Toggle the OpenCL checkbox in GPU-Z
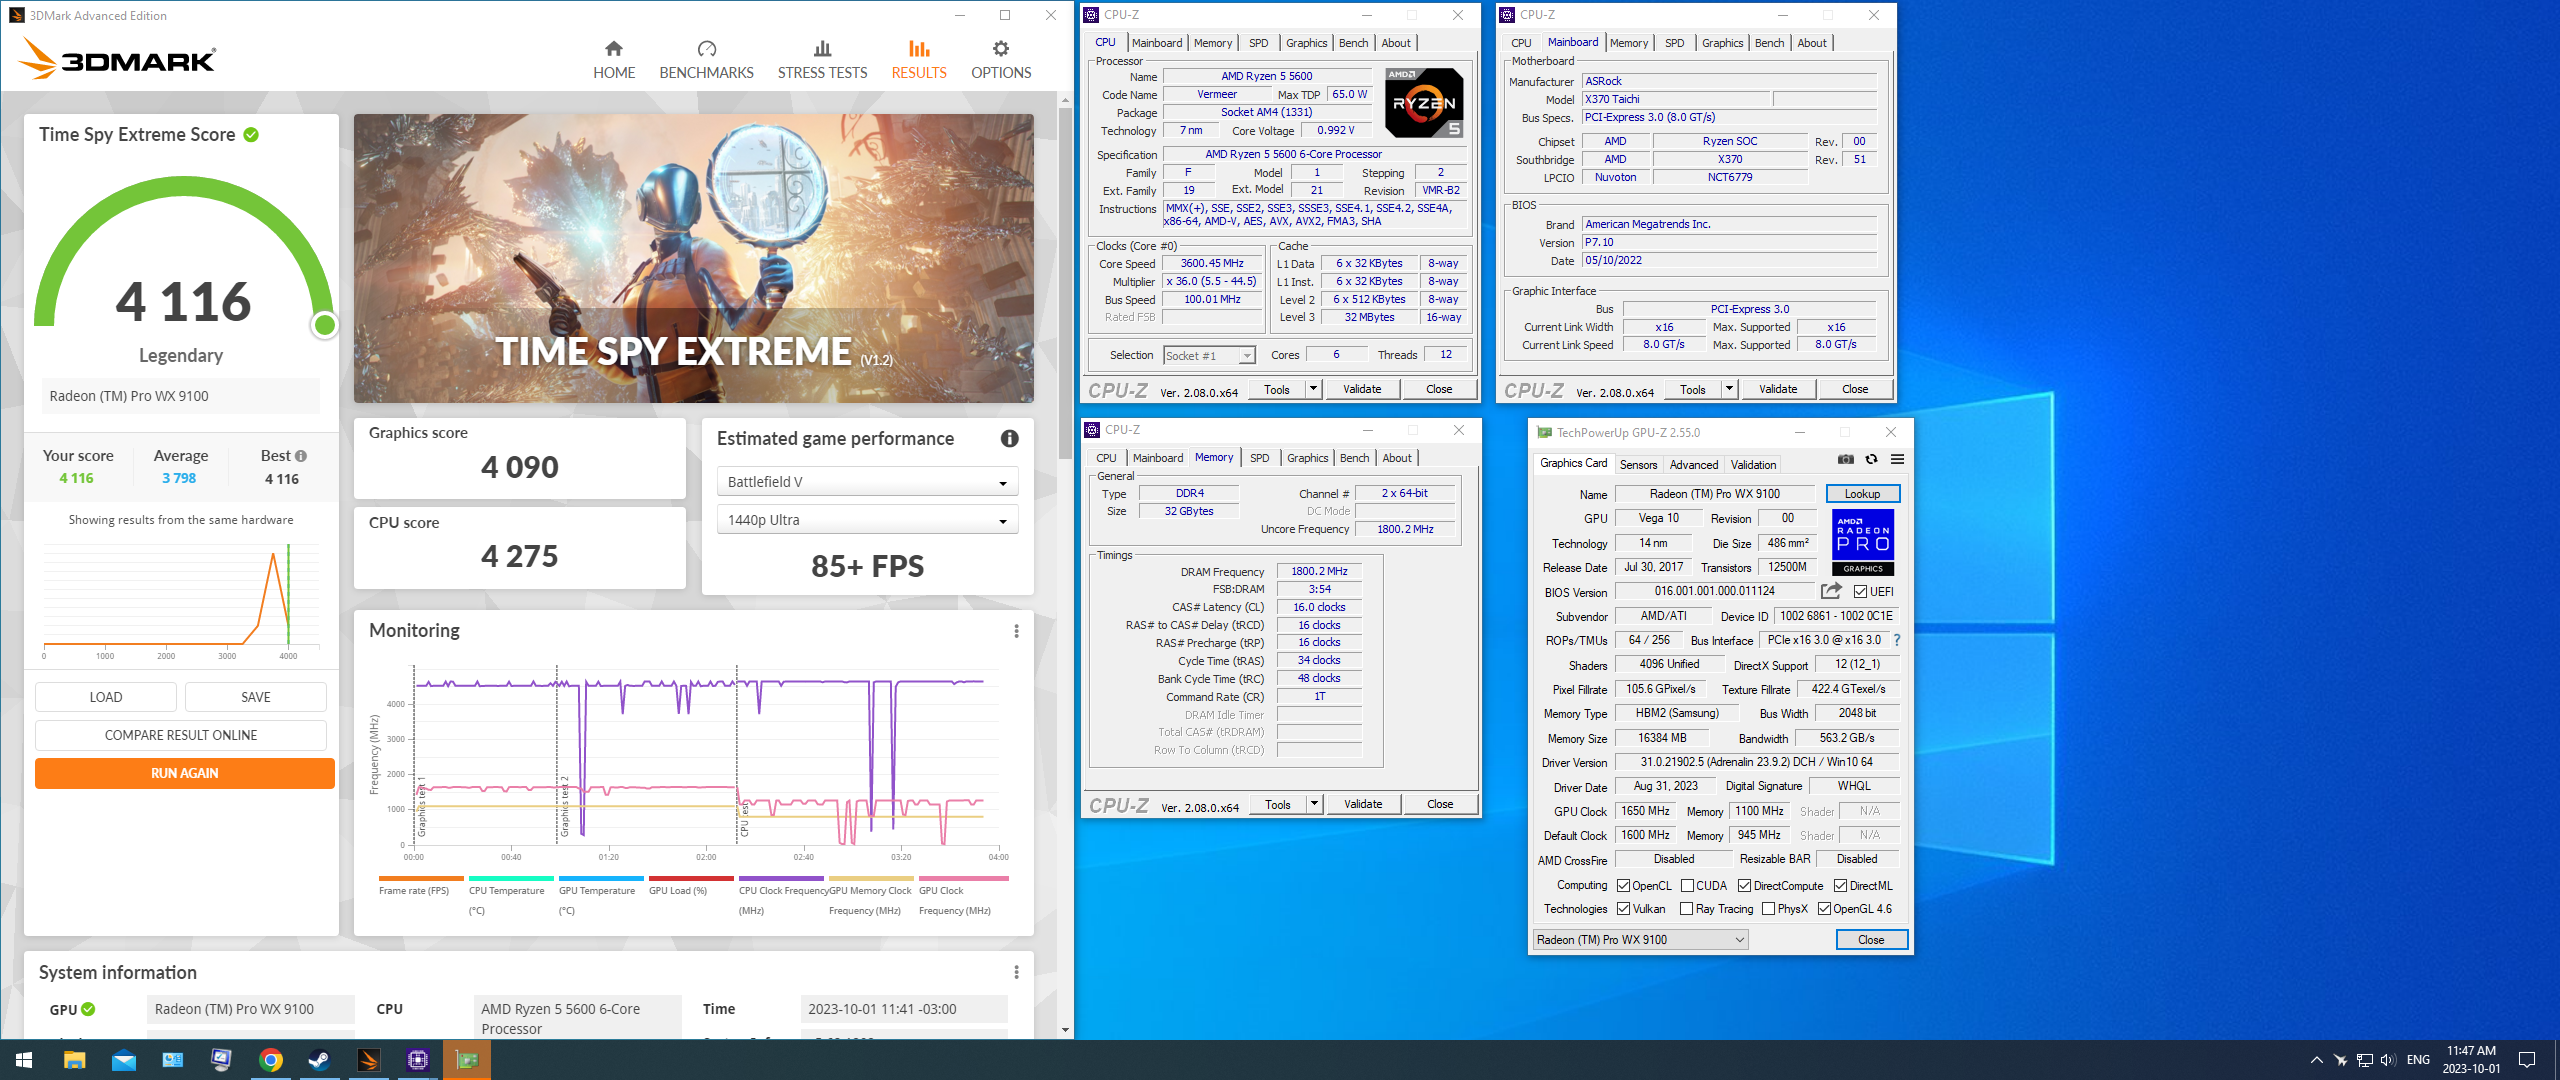 tap(1623, 886)
